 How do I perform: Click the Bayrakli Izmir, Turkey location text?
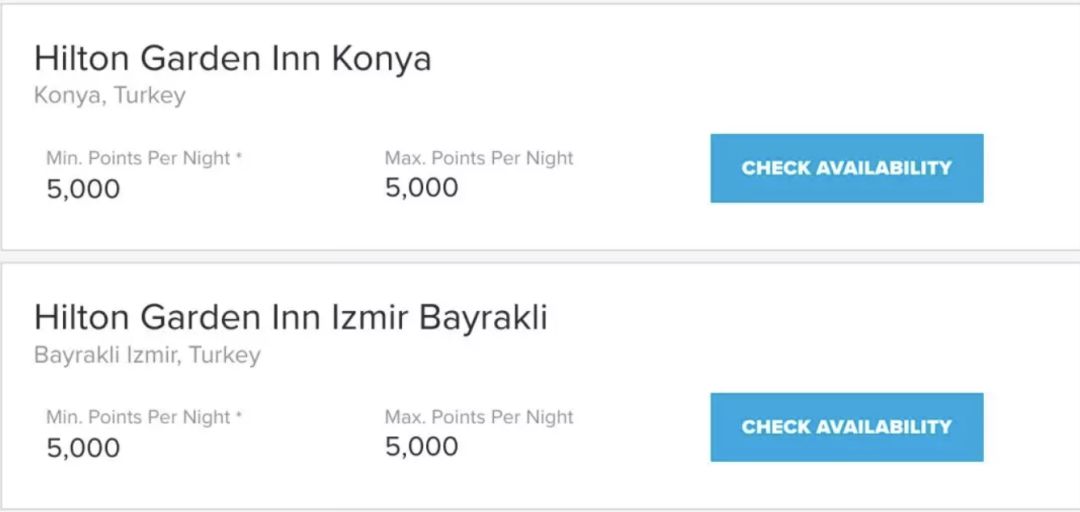point(147,355)
